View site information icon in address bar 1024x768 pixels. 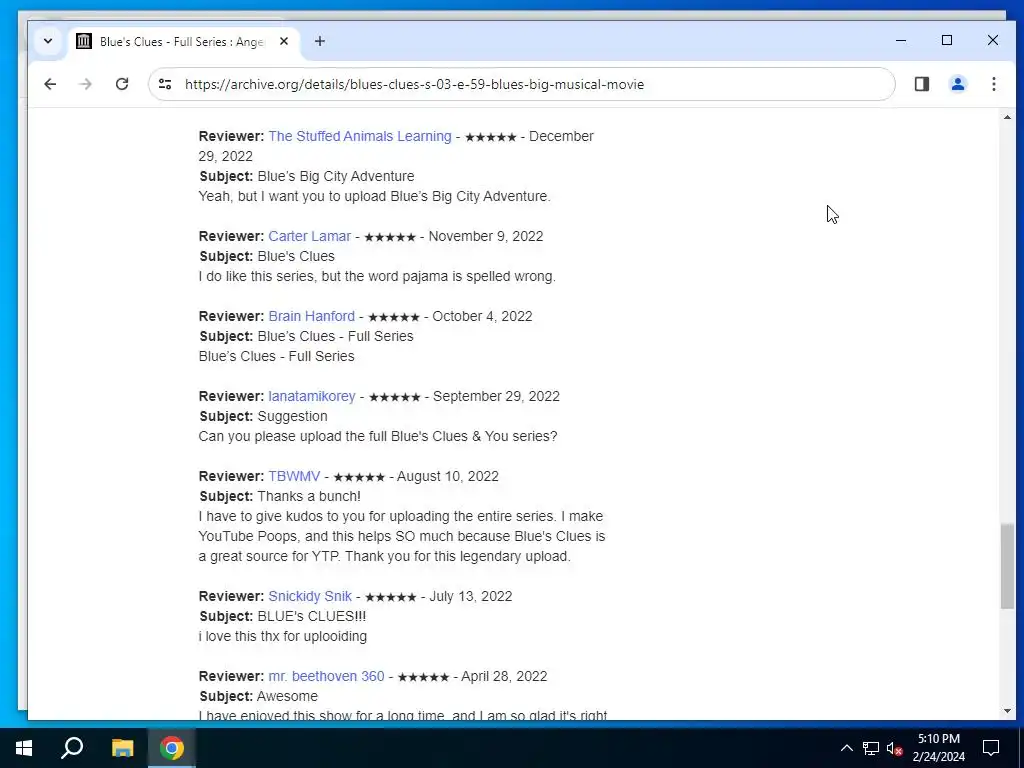pyautogui.click(x=165, y=84)
